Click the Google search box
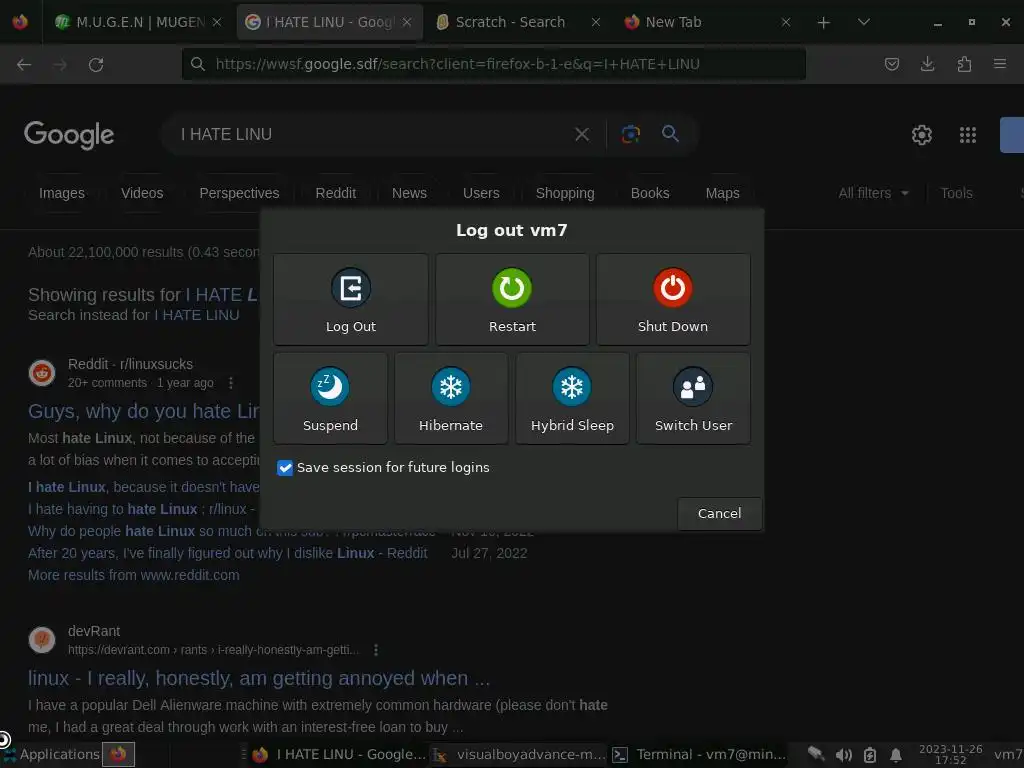This screenshot has width=1024, height=768. (372, 135)
